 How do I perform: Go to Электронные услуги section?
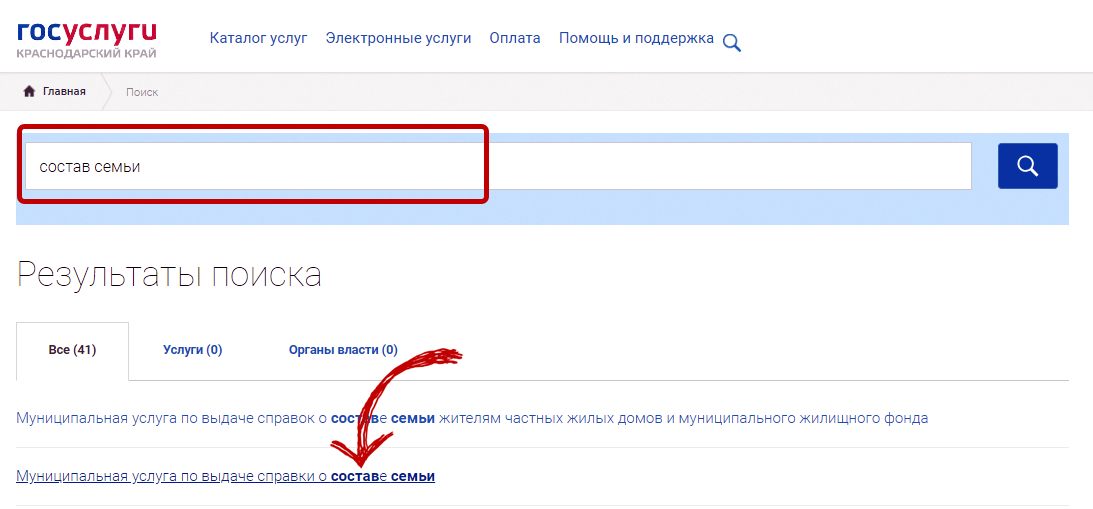coord(398,38)
